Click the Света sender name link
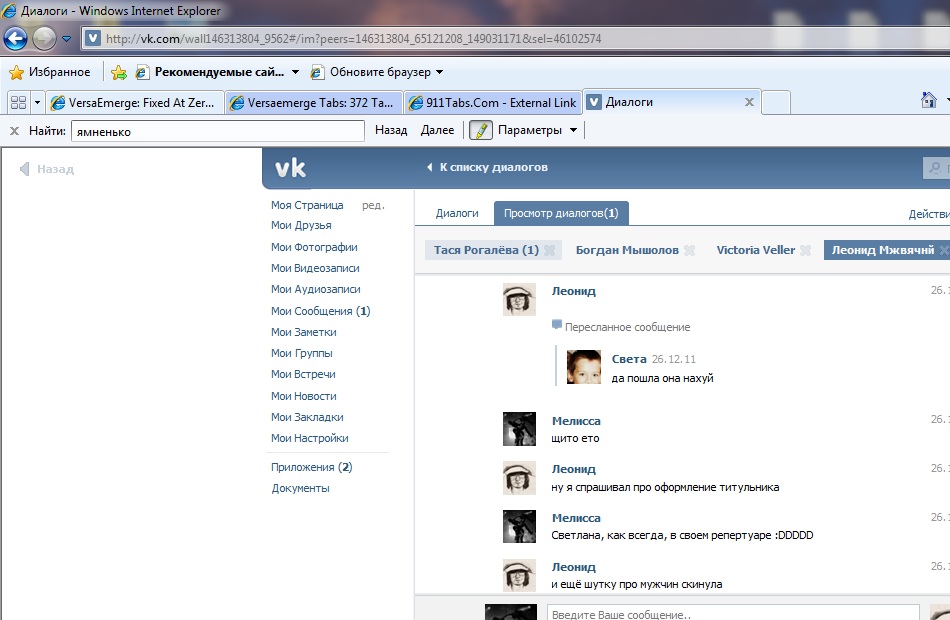This screenshot has height=620, width=950. click(x=629, y=359)
